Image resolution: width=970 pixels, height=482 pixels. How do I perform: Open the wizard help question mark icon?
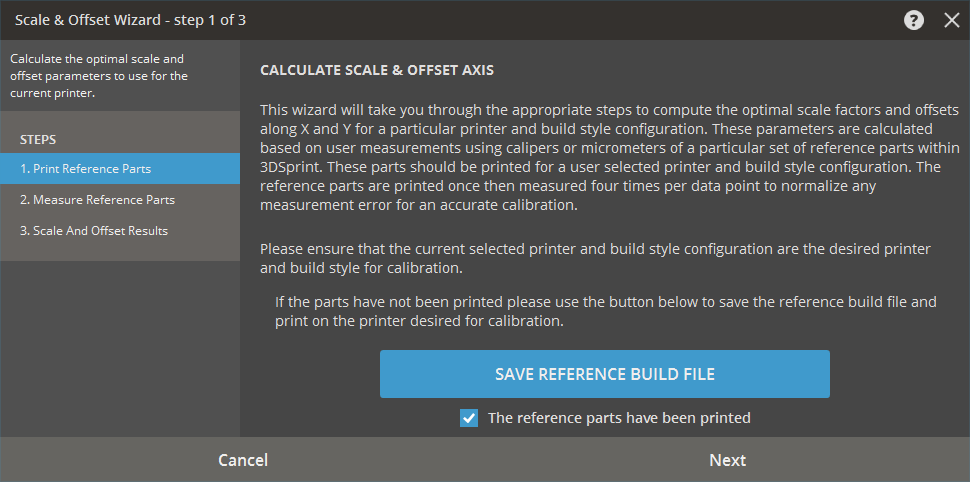tap(914, 20)
